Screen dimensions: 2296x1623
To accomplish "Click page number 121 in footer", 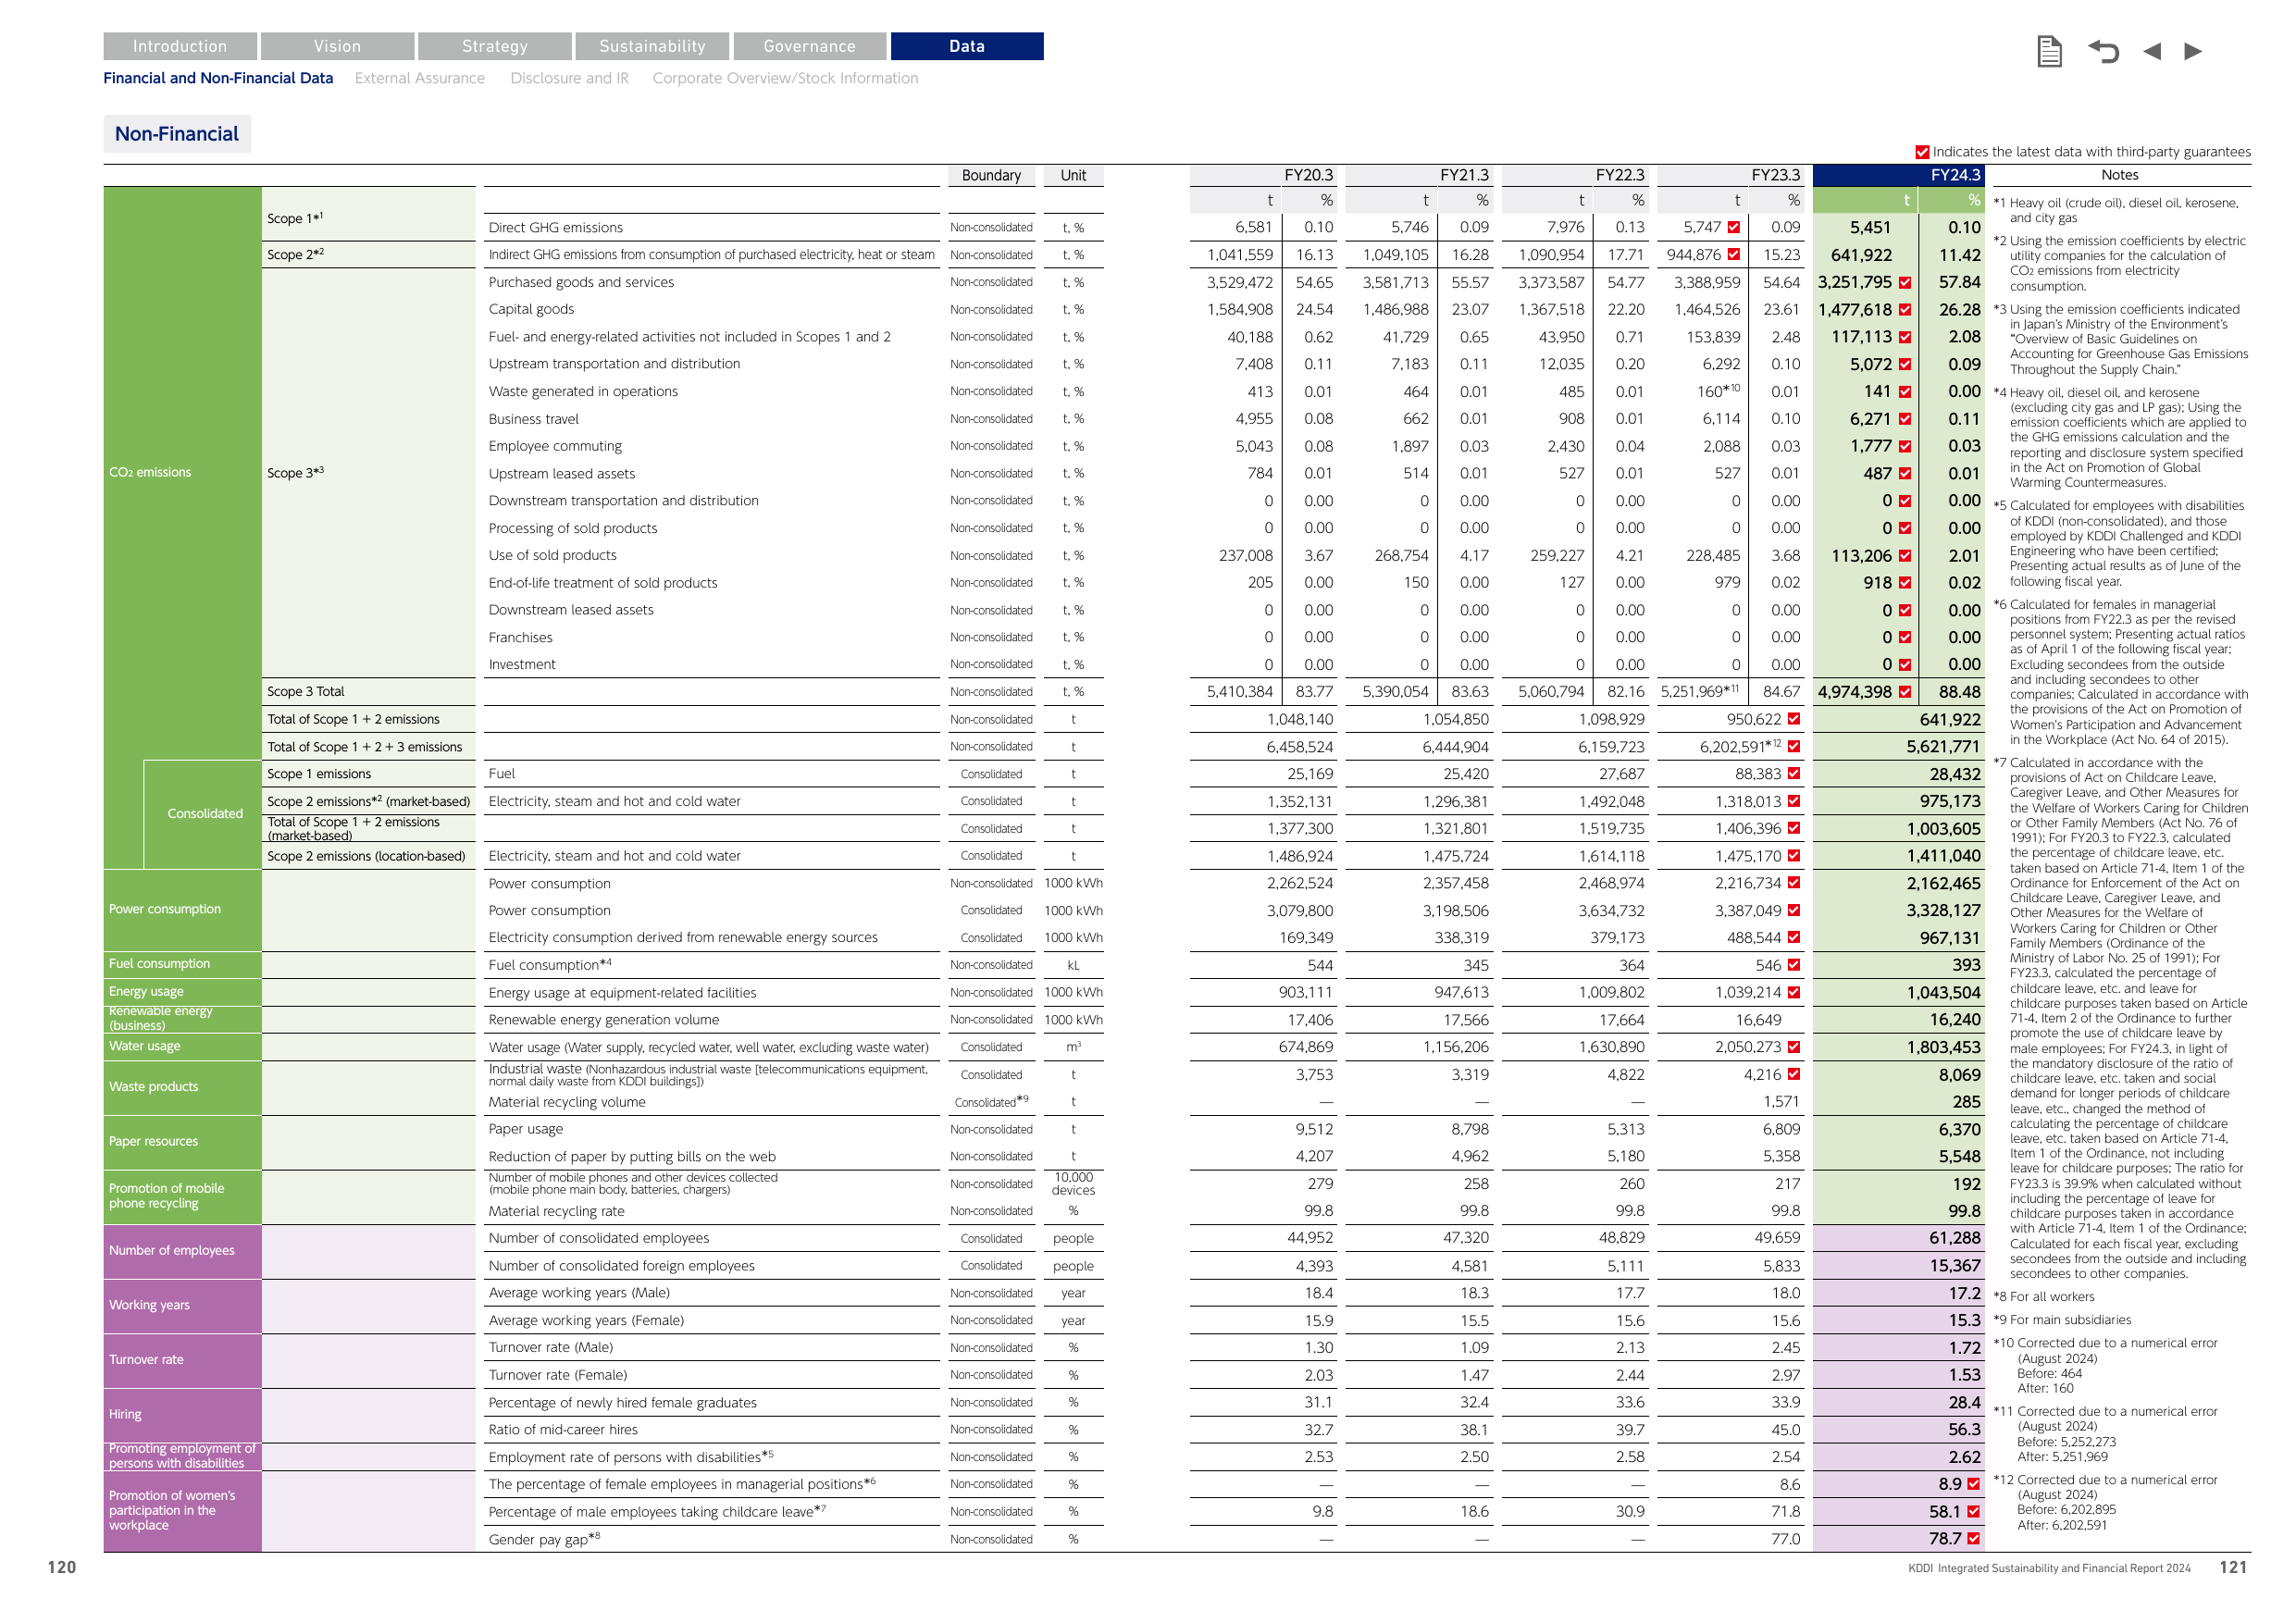I will 2233,1567.
